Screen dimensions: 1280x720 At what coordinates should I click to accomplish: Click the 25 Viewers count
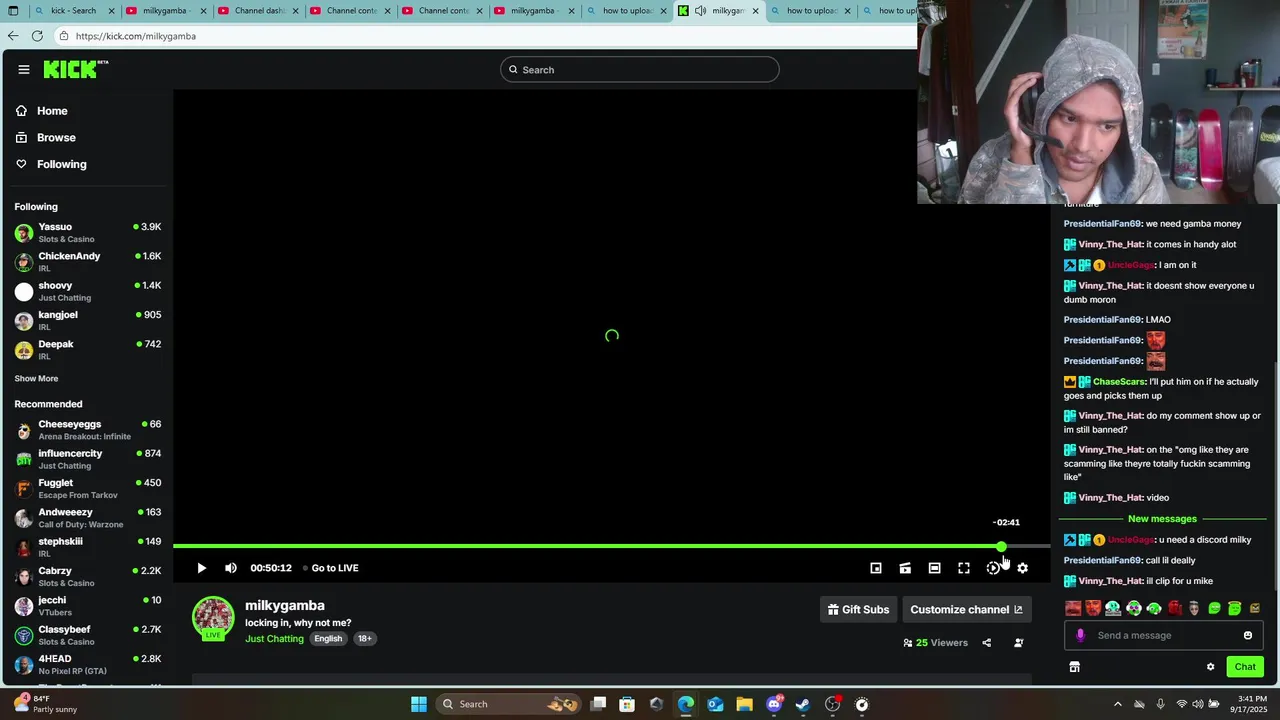click(x=935, y=643)
